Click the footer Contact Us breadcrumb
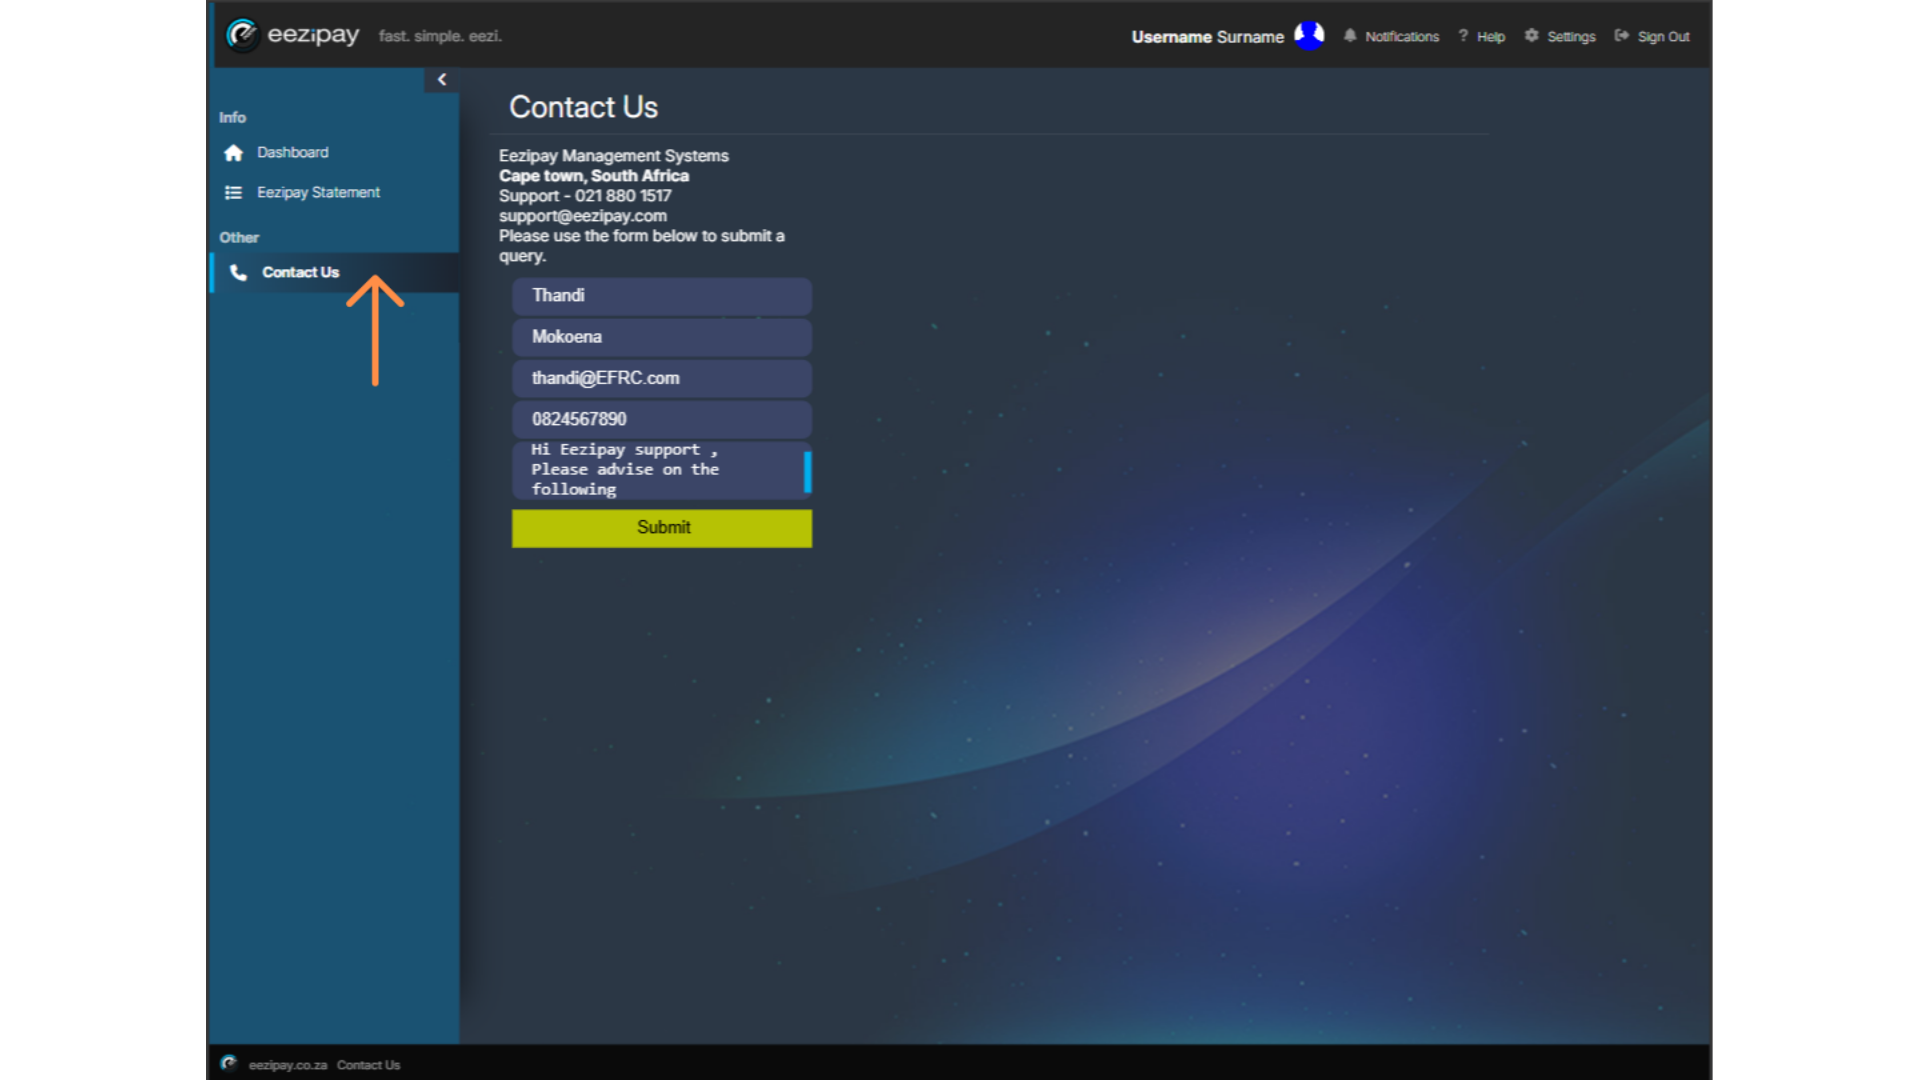 pyautogui.click(x=368, y=1065)
